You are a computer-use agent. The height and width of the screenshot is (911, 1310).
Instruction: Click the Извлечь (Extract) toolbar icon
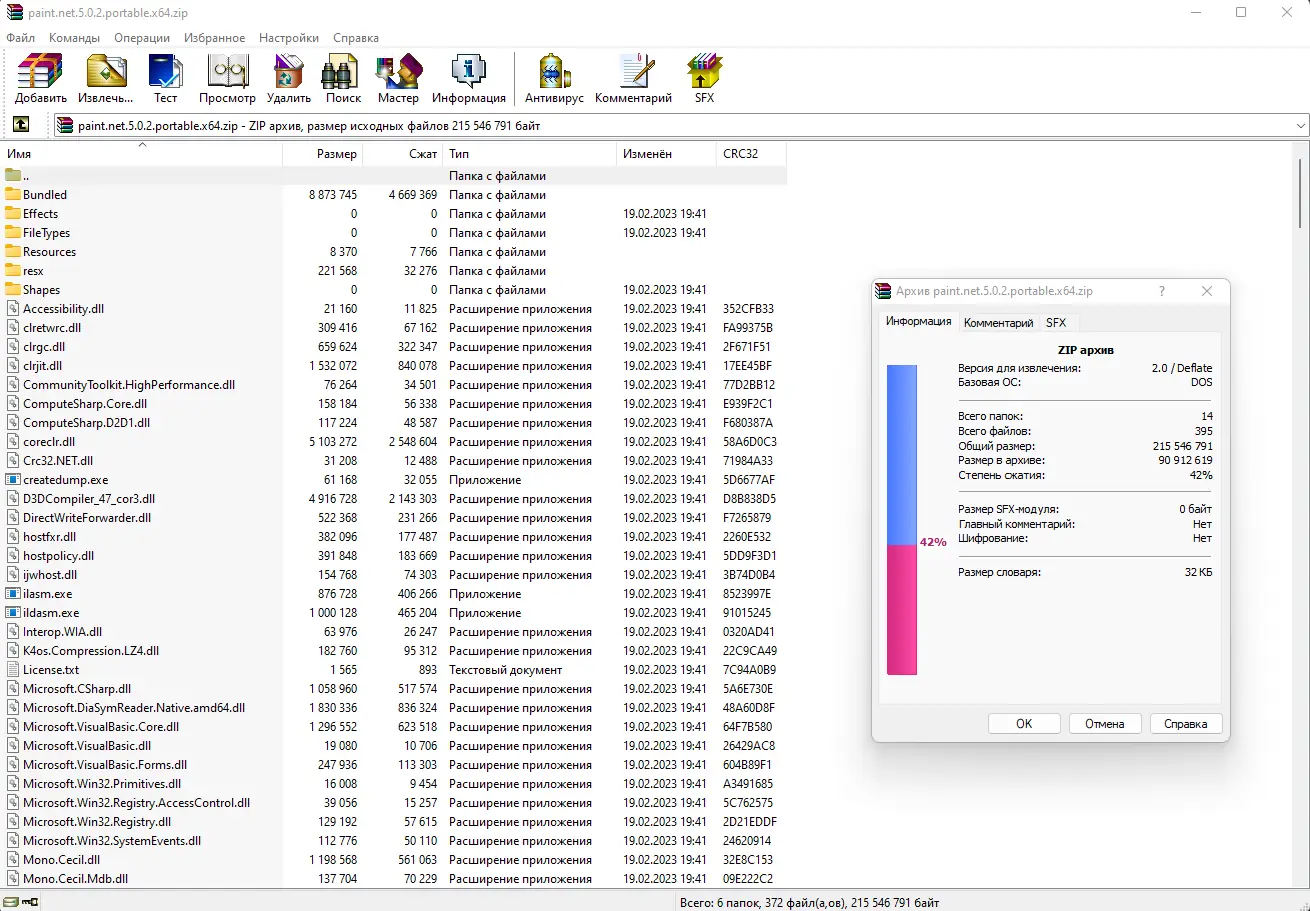click(106, 72)
